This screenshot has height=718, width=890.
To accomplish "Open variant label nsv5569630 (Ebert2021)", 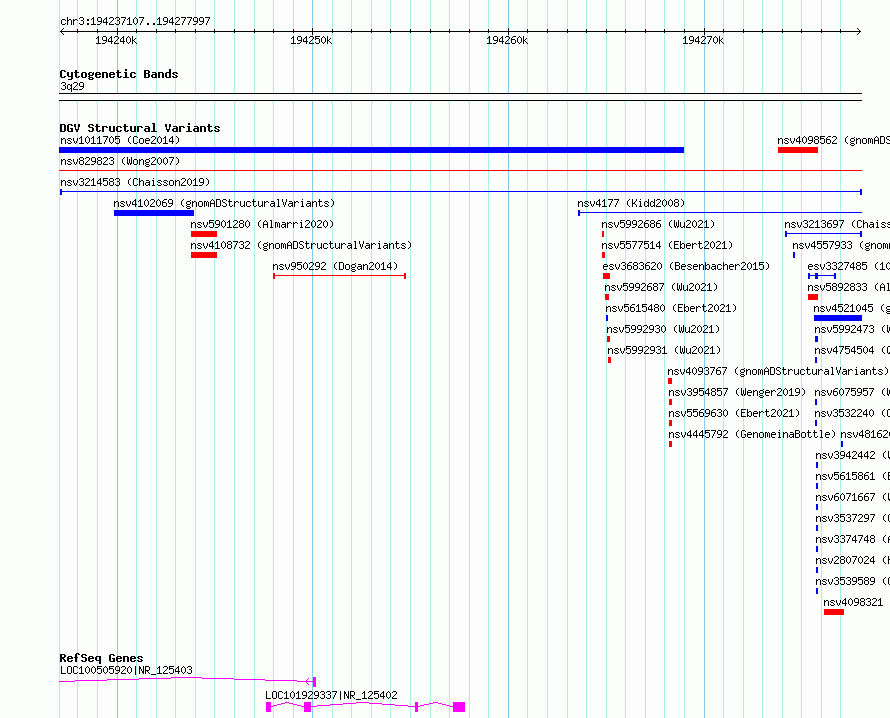I will [x=734, y=413].
